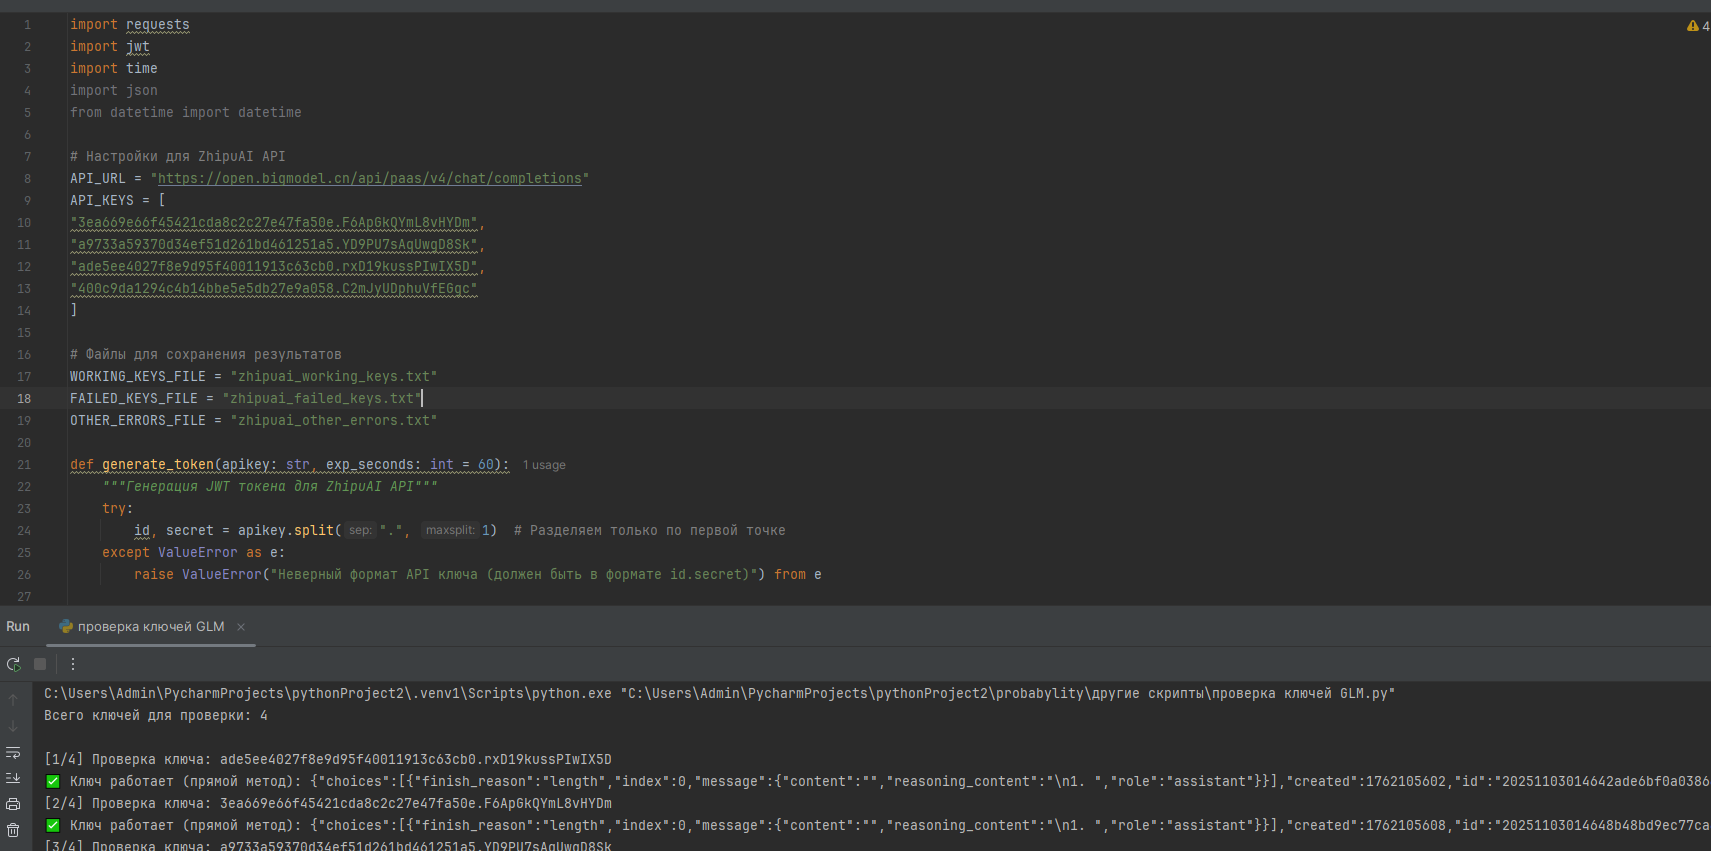This screenshot has height=851, width=1711.
Task: Clear console with the trash icon
Action: (13, 830)
